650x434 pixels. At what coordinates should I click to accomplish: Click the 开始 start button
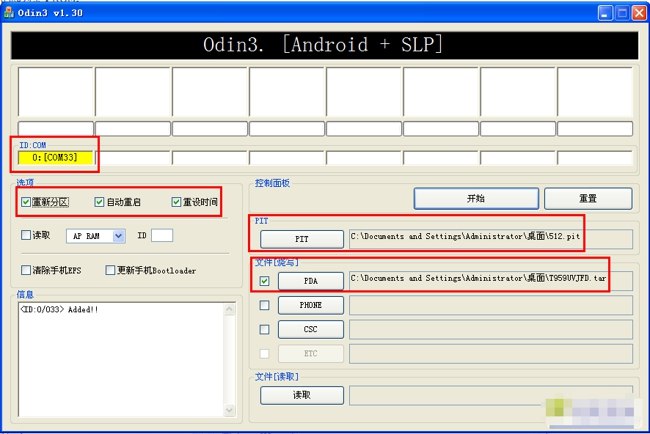click(x=476, y=199)
